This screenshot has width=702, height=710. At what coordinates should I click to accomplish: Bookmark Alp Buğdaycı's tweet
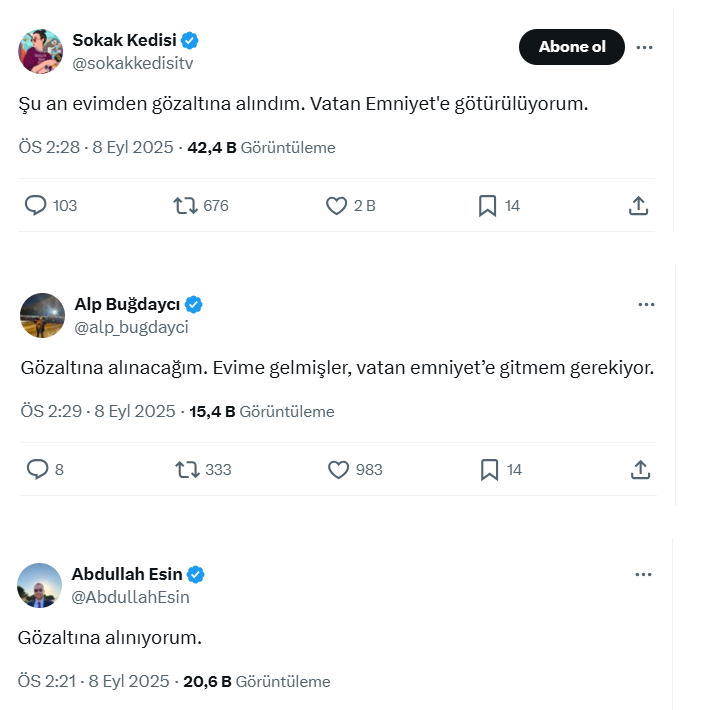point(489,469)
